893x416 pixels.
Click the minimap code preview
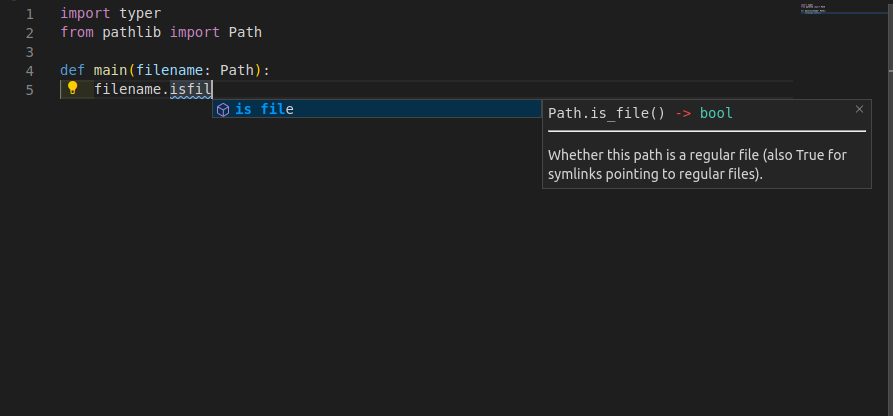(825, 9)
